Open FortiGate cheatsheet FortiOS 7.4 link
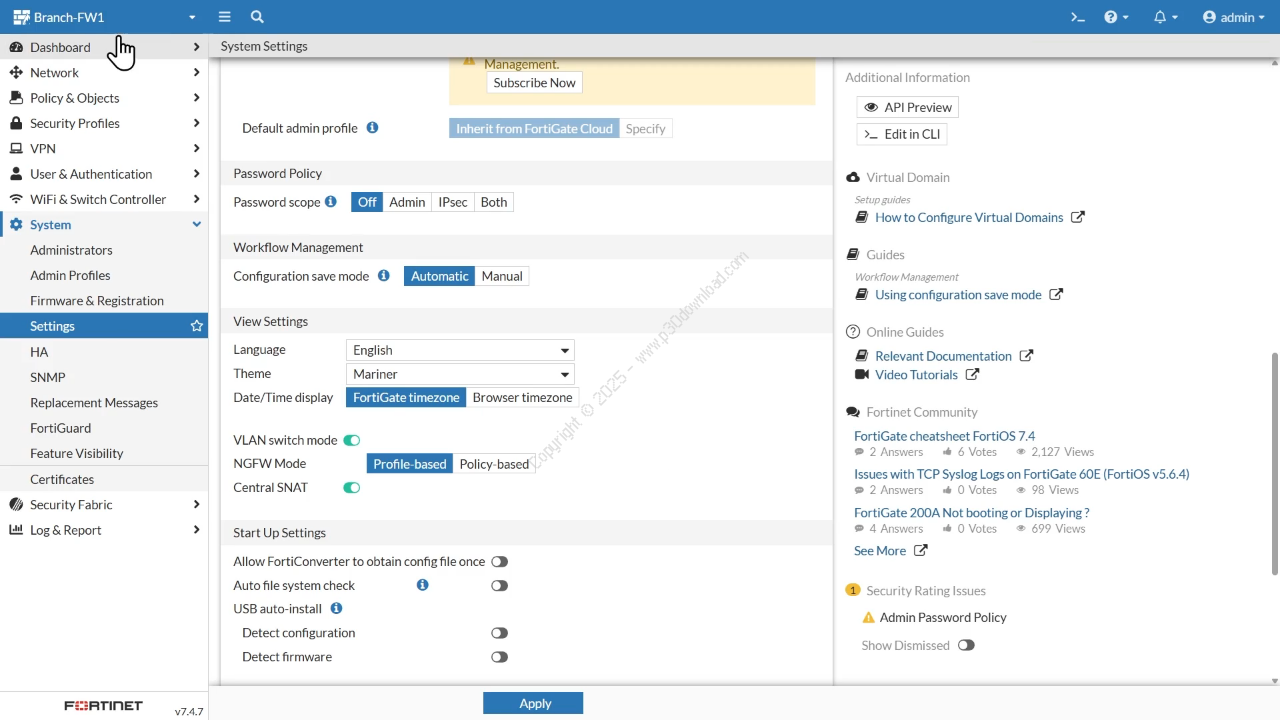 point(944,436)
